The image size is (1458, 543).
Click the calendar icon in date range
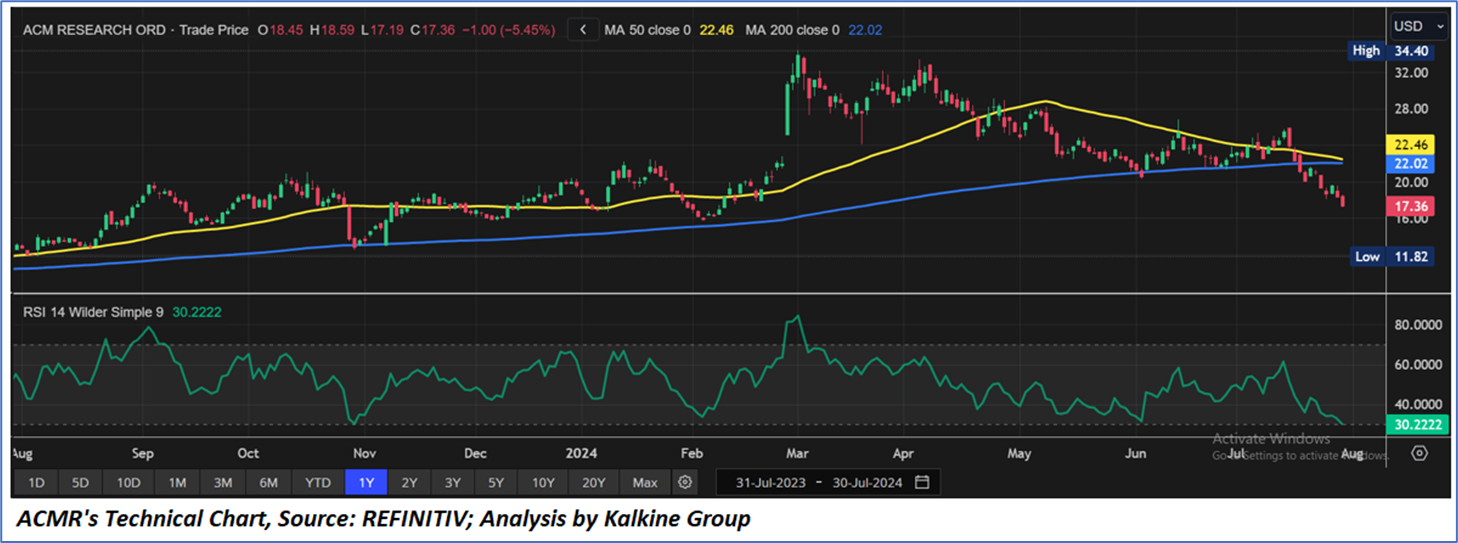922,483
